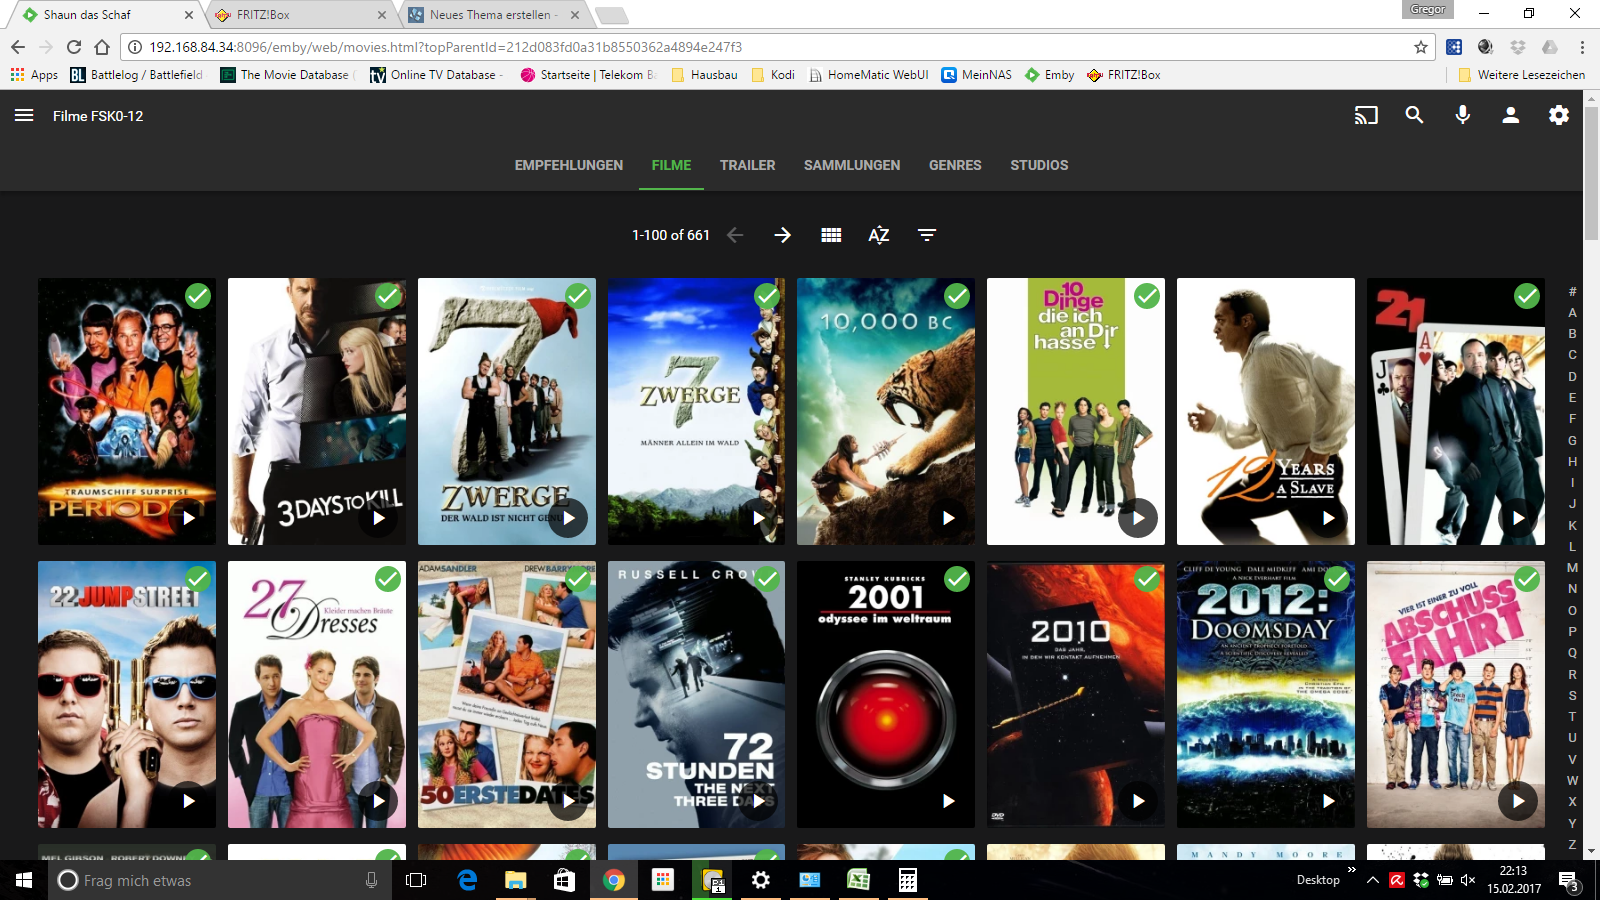1600x900 pixels.
Task: Open the 50 Erste Dates poster
Action: (506, 694)
